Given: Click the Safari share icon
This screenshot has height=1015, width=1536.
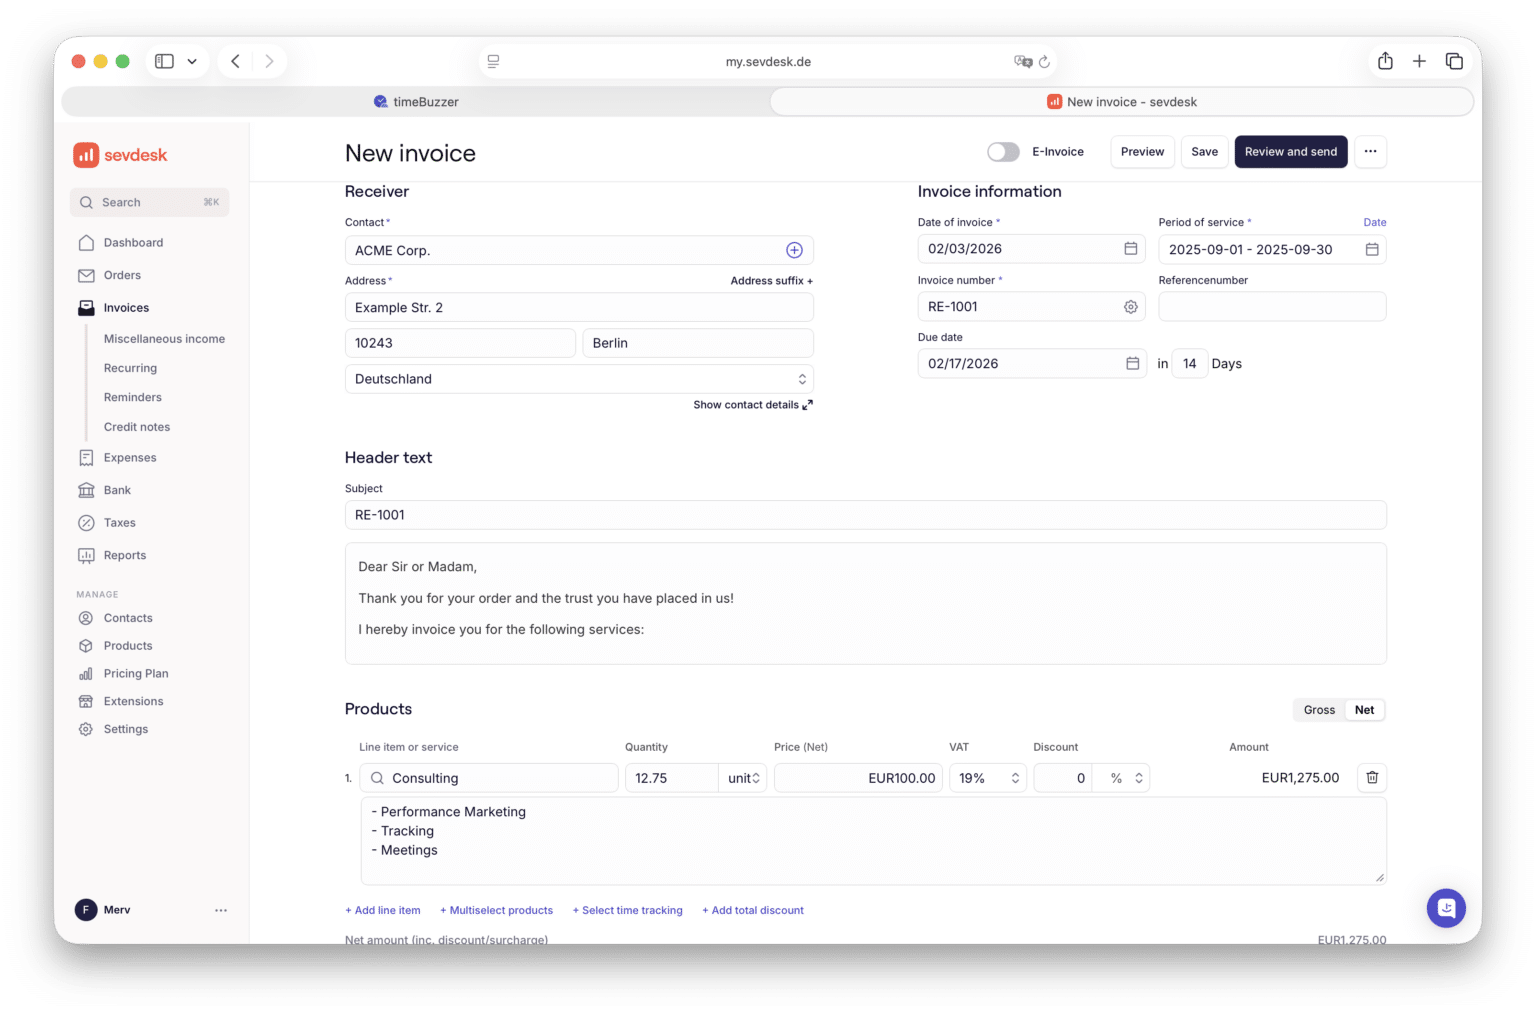Looking at the screenshot, I should (1385, 62).
